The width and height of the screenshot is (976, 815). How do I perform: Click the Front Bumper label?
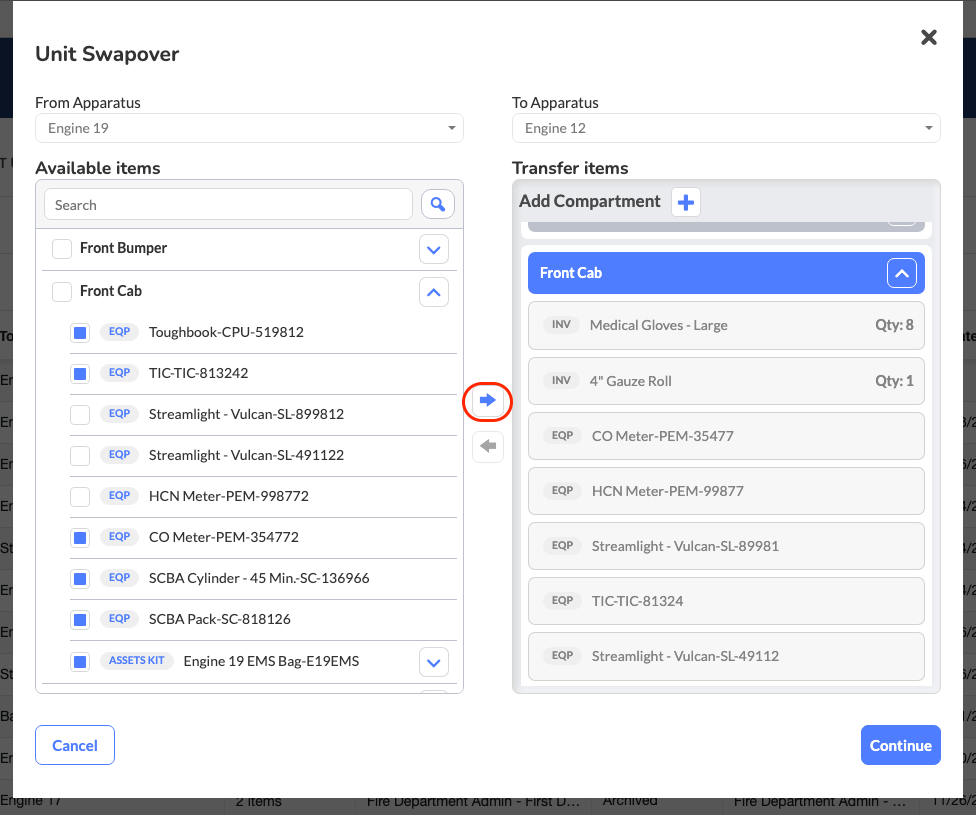[123, 248]
